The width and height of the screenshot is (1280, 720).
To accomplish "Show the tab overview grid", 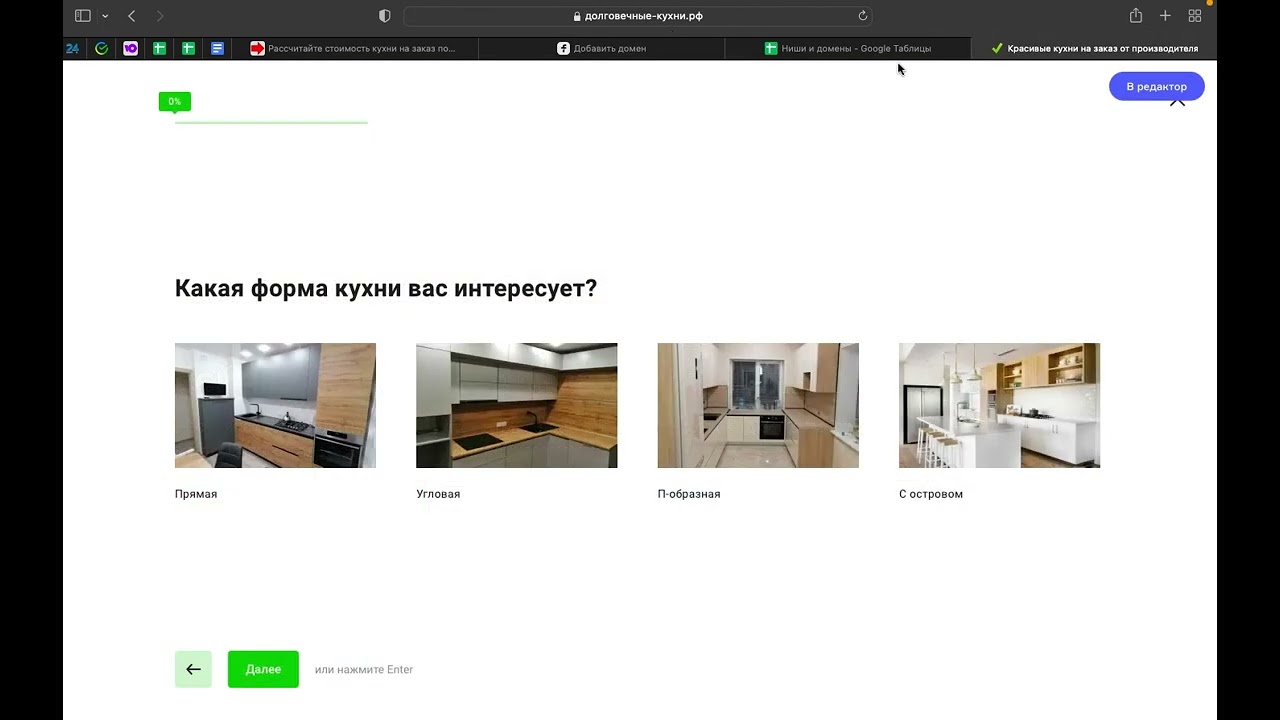I will tap(1195, 16).
